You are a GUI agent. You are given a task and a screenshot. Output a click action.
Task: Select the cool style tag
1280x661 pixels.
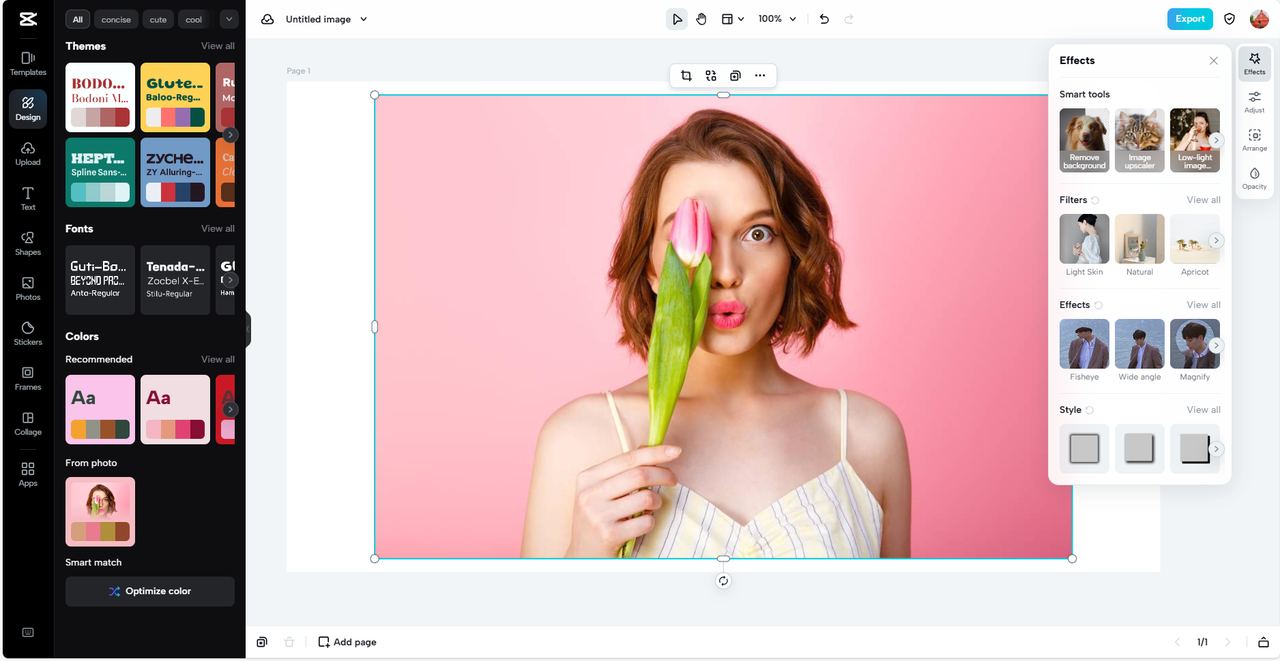point(194,19)
